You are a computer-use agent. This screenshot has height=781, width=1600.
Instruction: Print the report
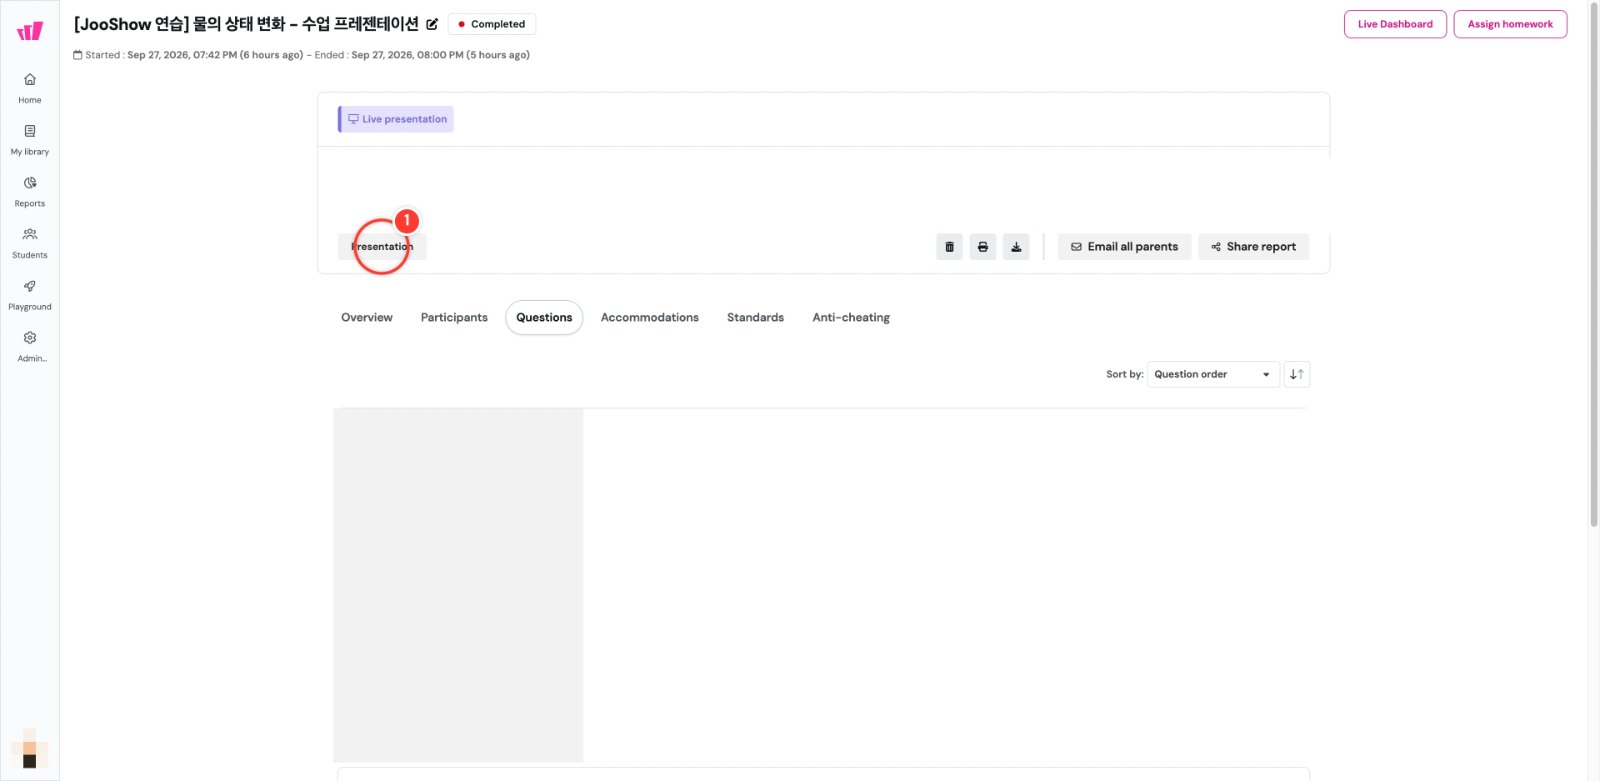tap(983, 247)
